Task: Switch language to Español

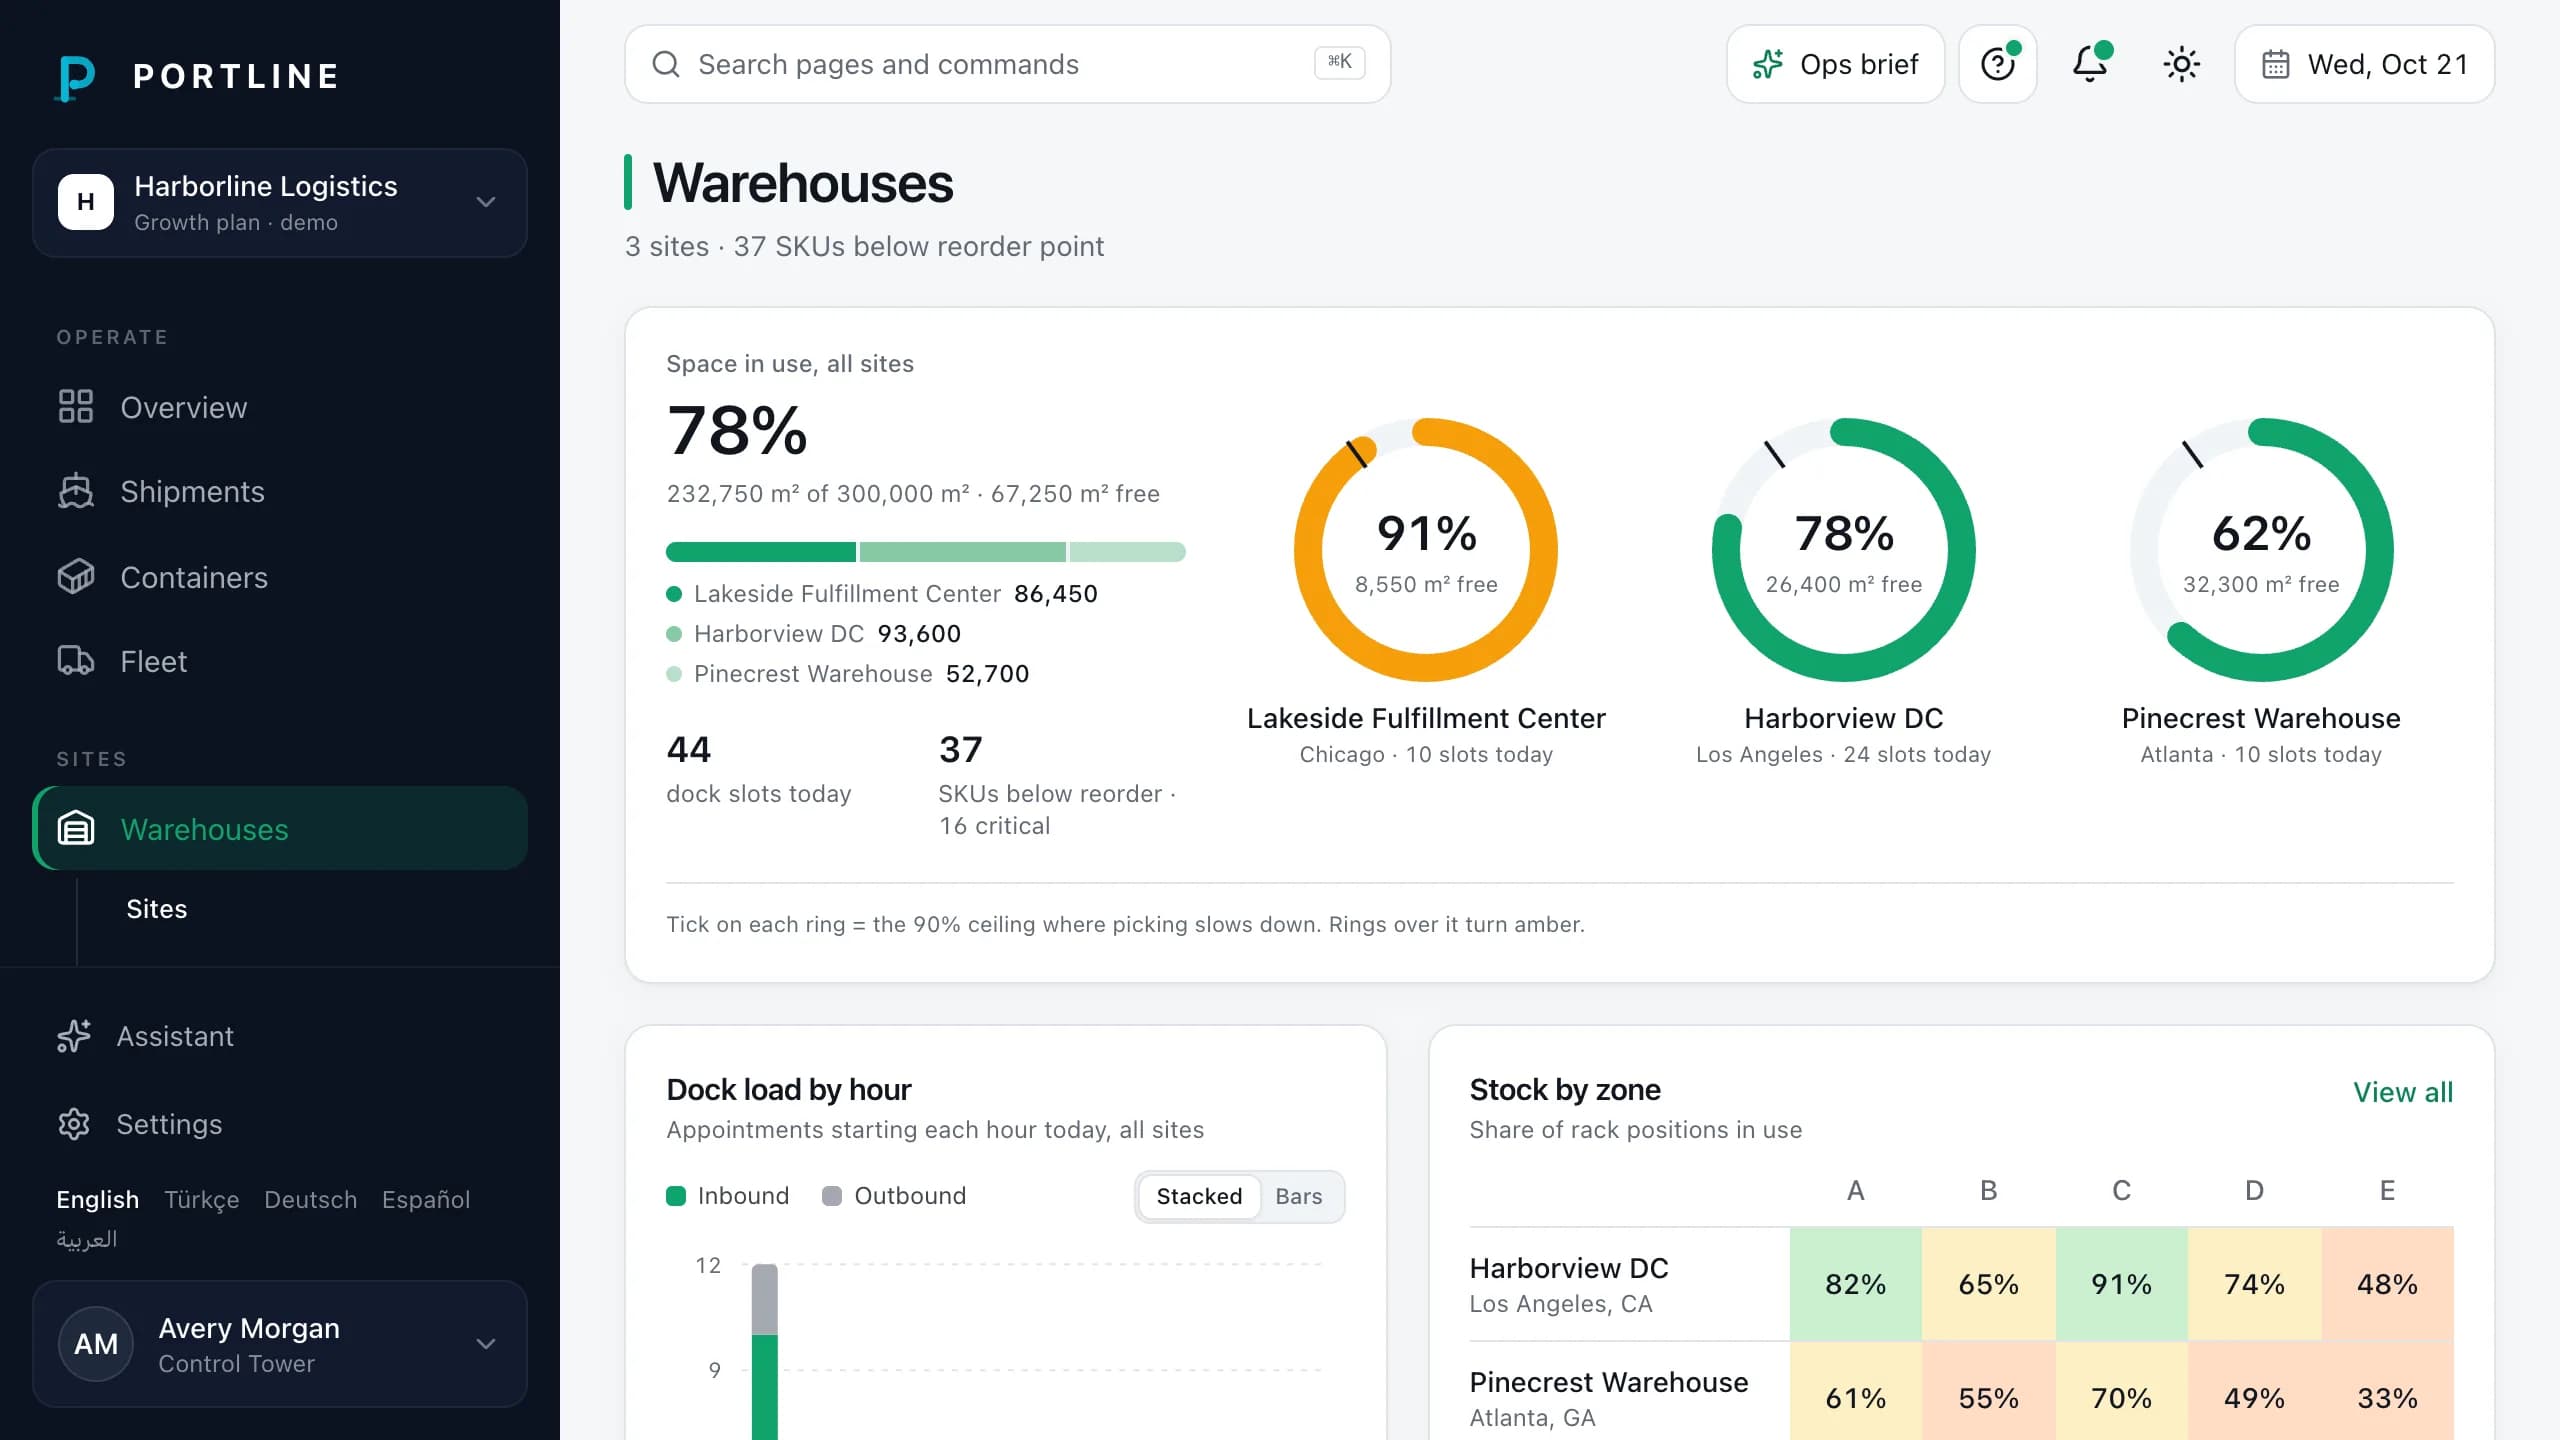Action: pos(426,1199)
